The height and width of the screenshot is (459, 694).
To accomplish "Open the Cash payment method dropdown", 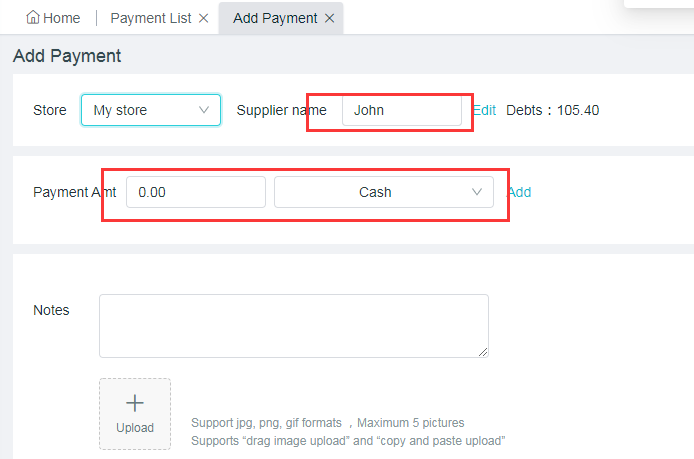I will tap(383, 192).
